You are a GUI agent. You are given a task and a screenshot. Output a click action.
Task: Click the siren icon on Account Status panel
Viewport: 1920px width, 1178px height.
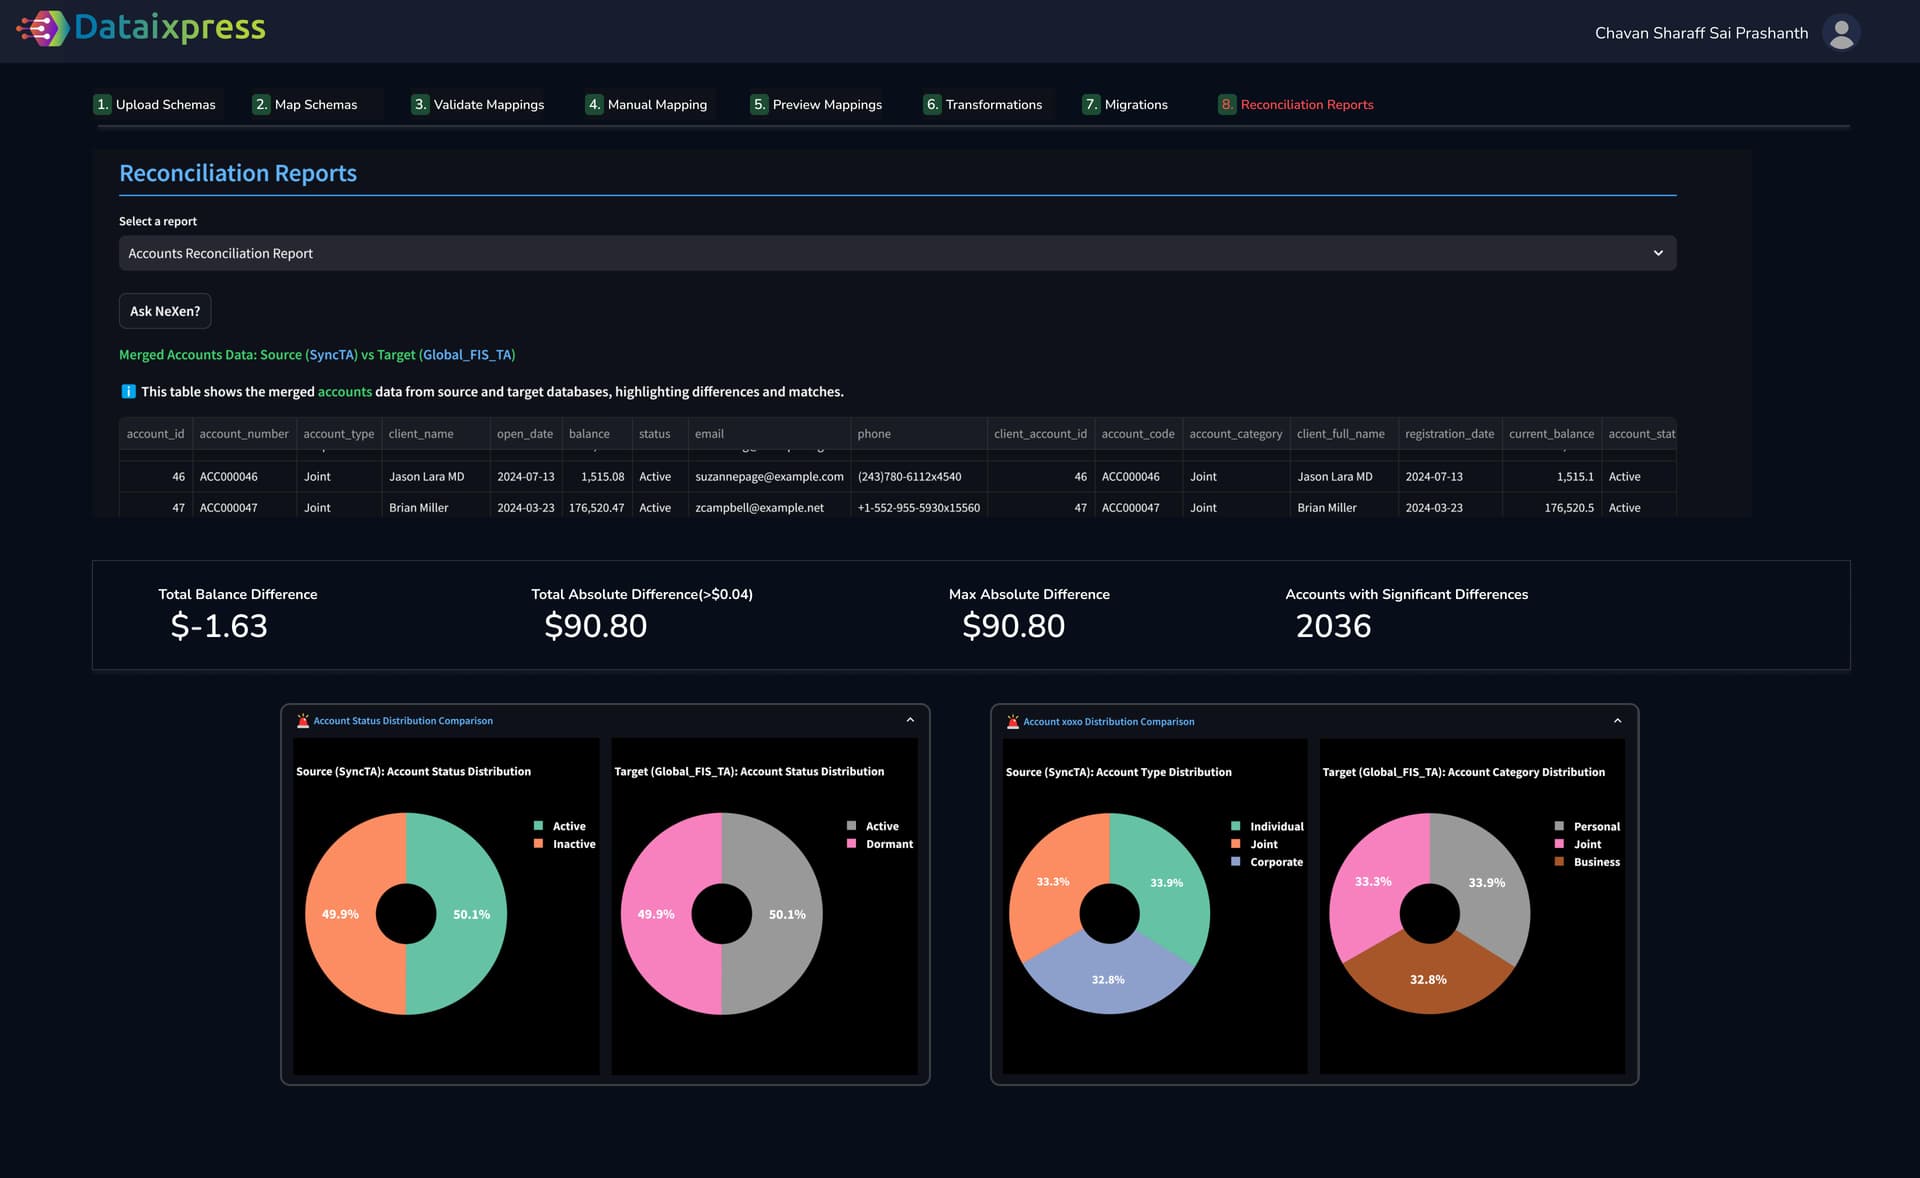click(x=303, y=721)
